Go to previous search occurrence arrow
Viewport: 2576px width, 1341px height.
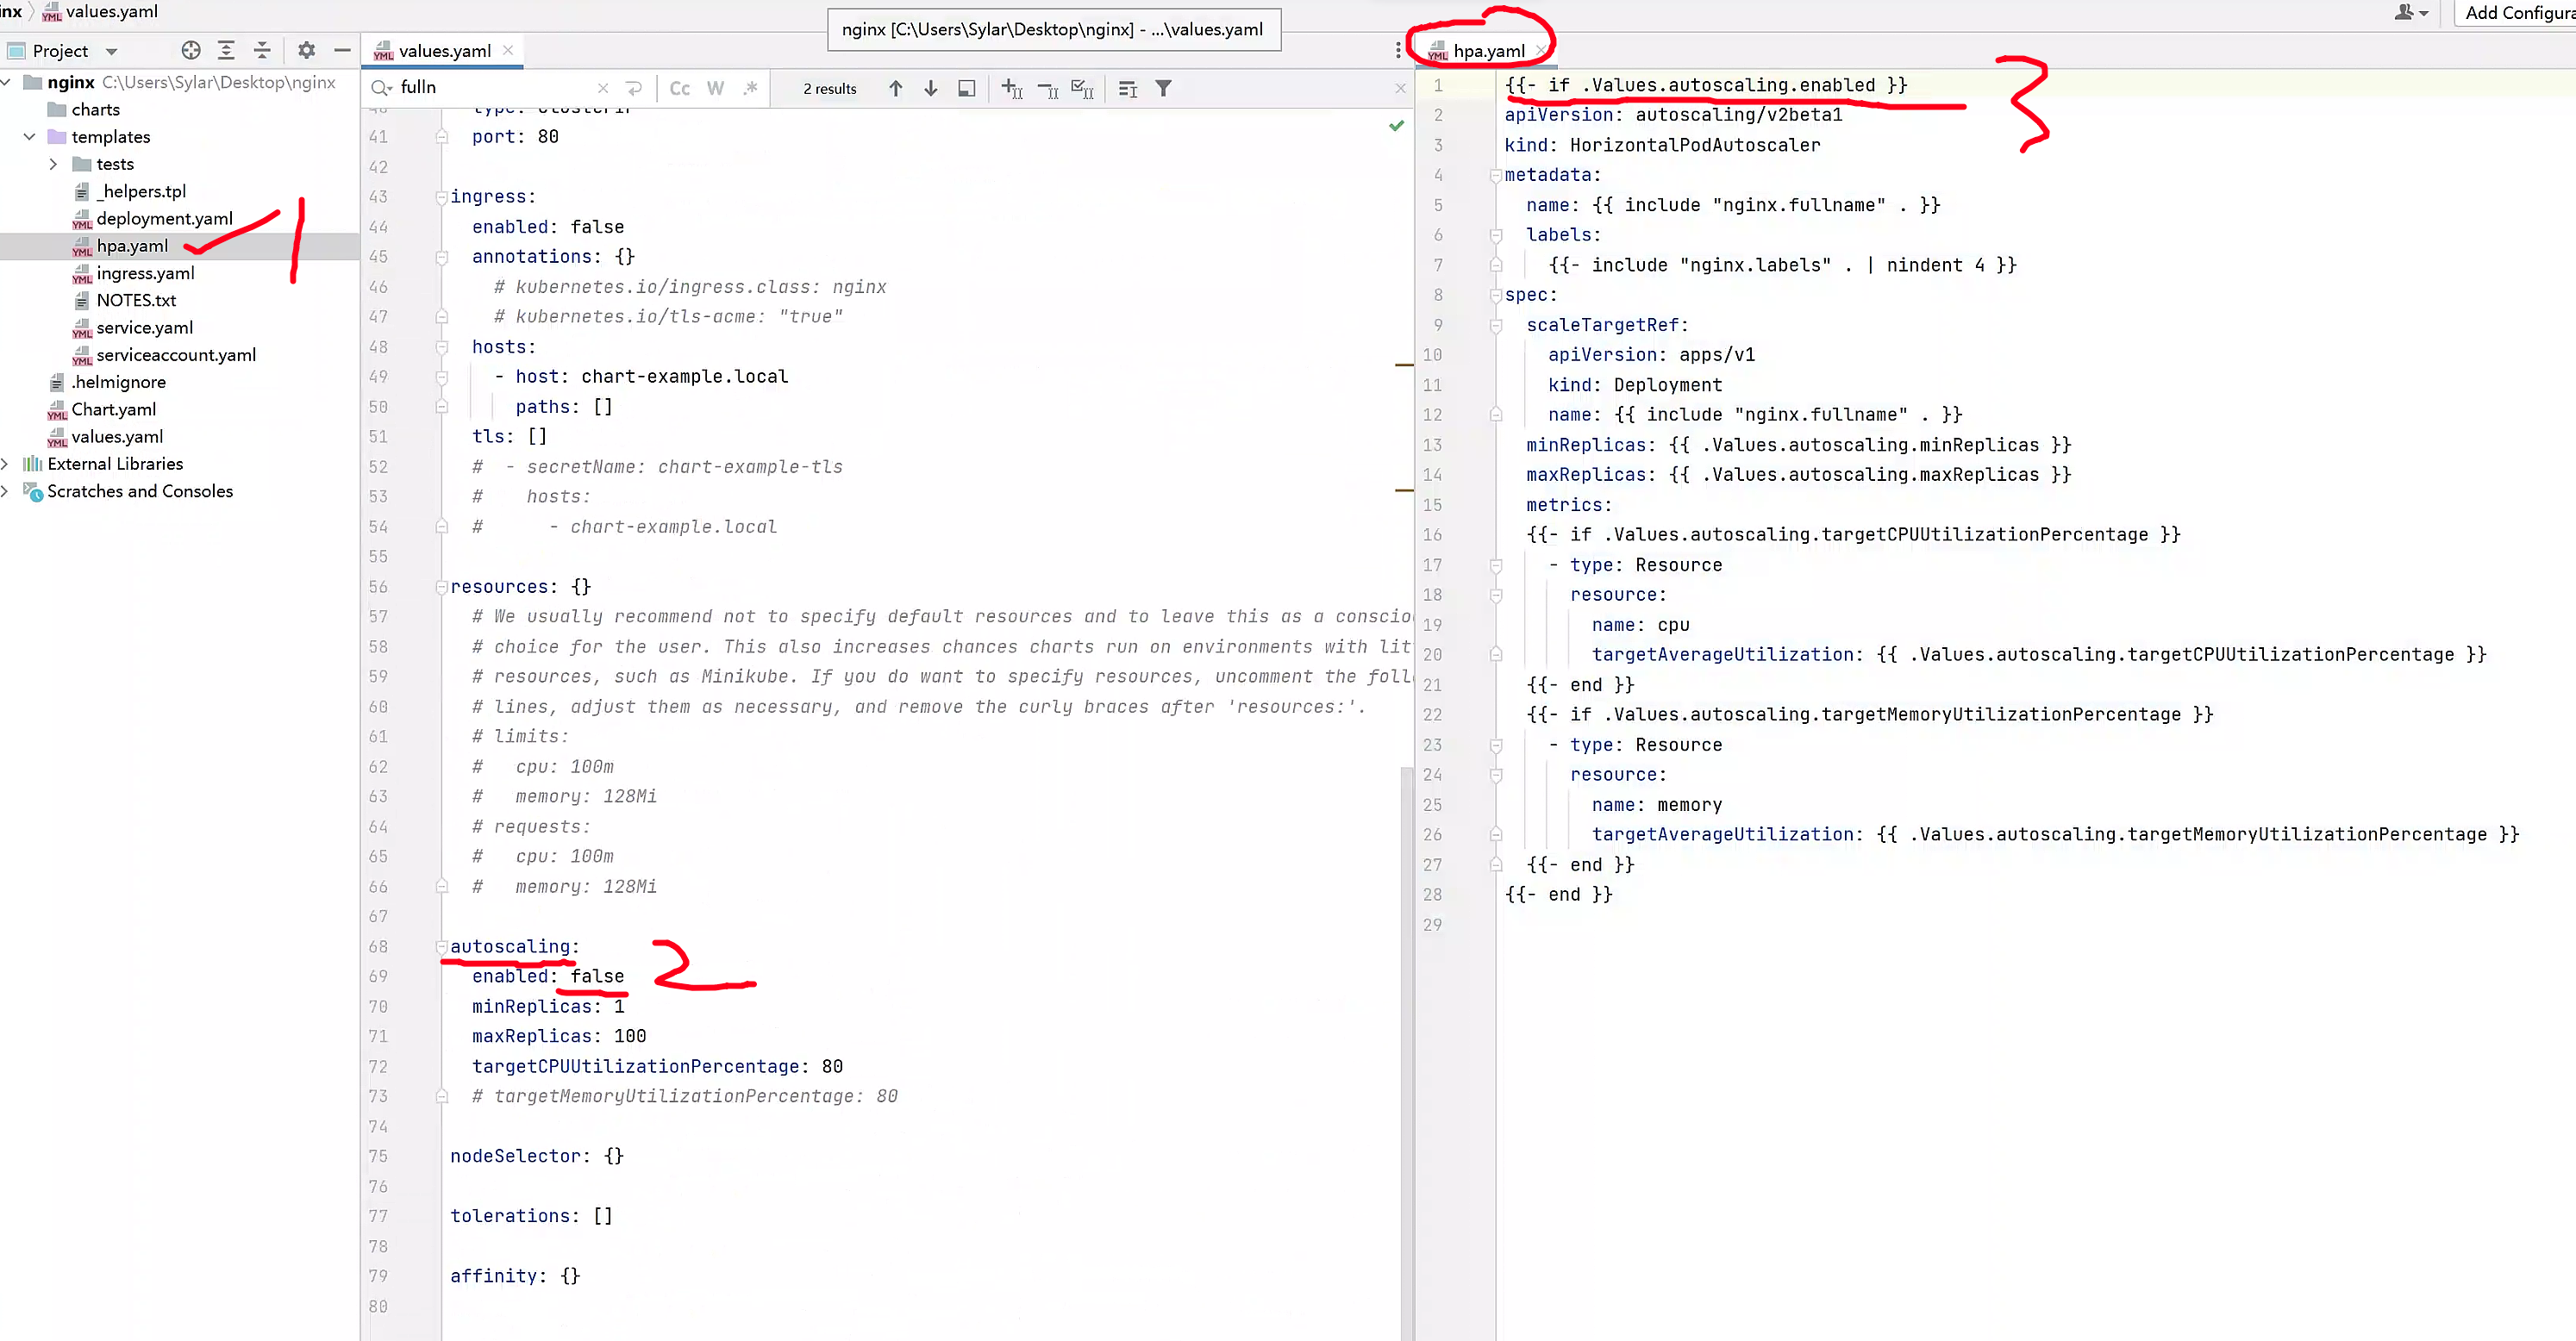coord(895,88)
